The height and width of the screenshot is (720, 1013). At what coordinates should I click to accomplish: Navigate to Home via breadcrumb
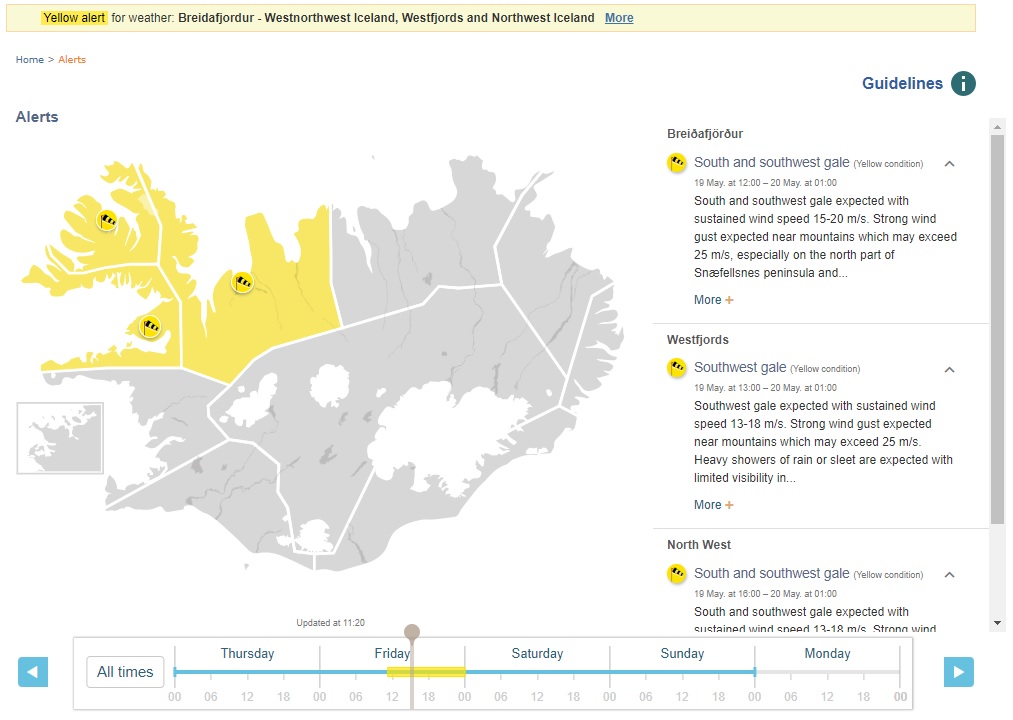(x=29, y=60)
